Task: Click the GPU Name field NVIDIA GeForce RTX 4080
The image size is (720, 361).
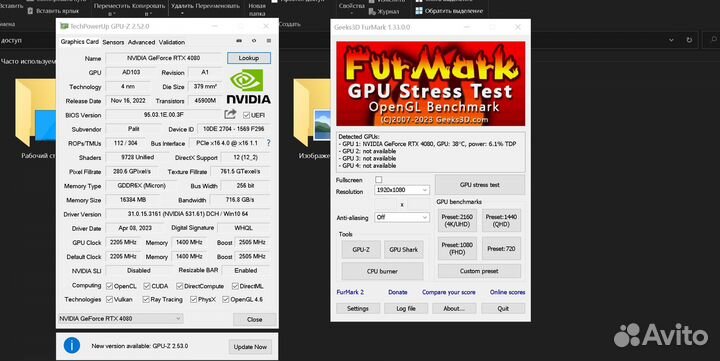Action: [163, 58]
